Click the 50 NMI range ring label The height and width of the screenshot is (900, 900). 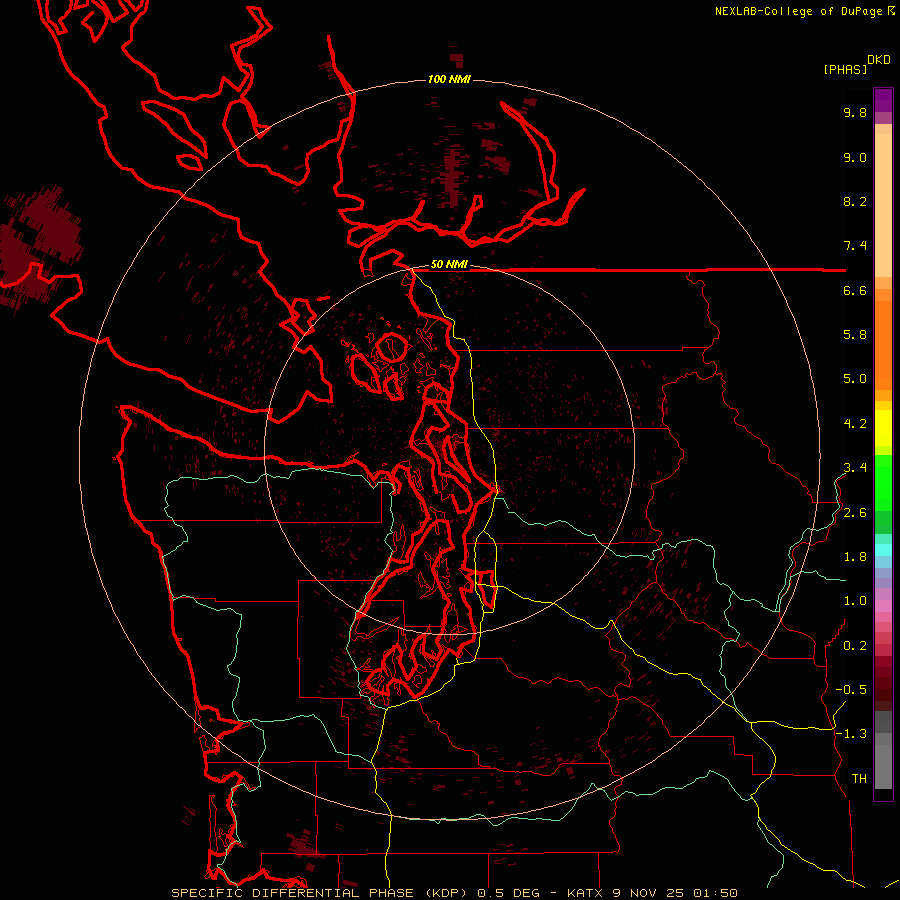(x=449, y=265)
